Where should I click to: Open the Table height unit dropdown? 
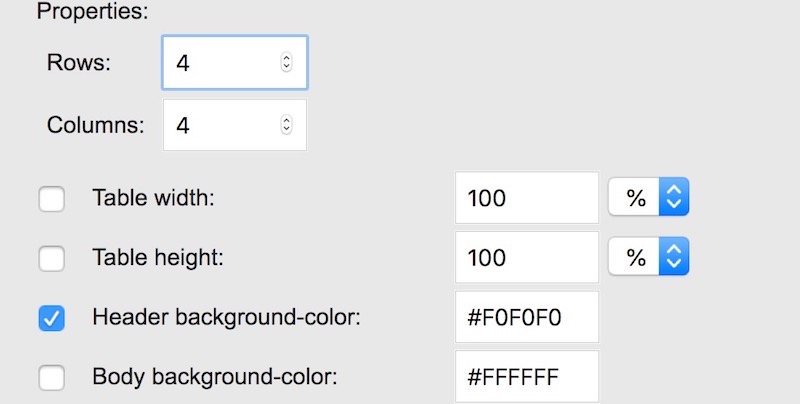(648, 256)
